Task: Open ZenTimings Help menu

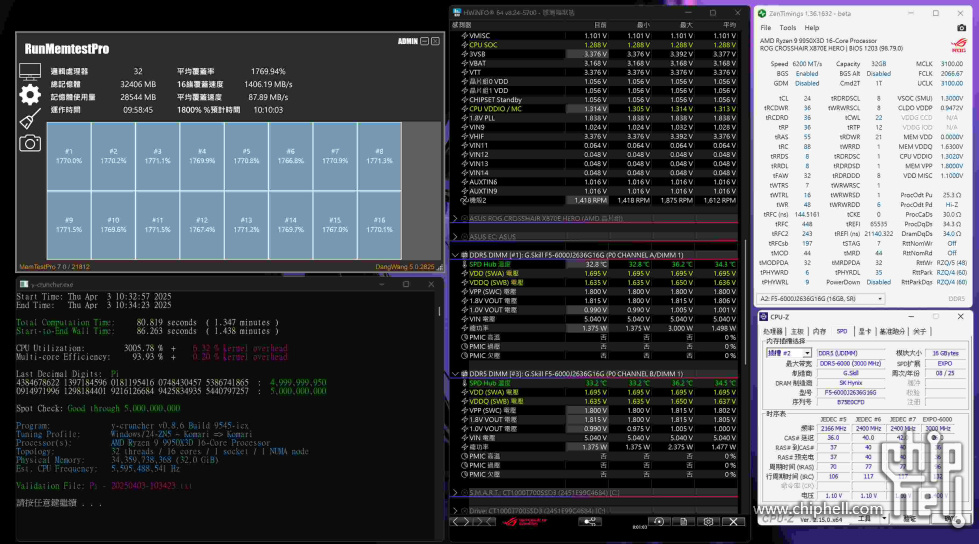Action: [812, 28]
